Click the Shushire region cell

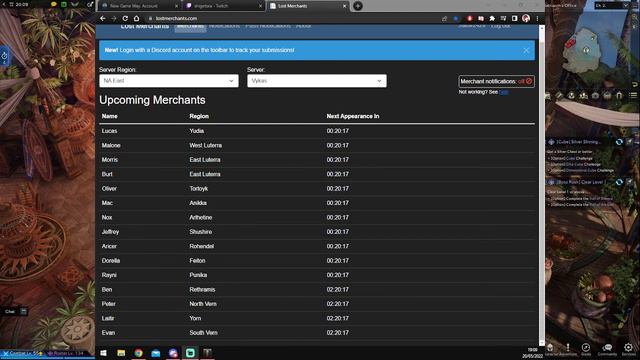click(x=200, y=232)
